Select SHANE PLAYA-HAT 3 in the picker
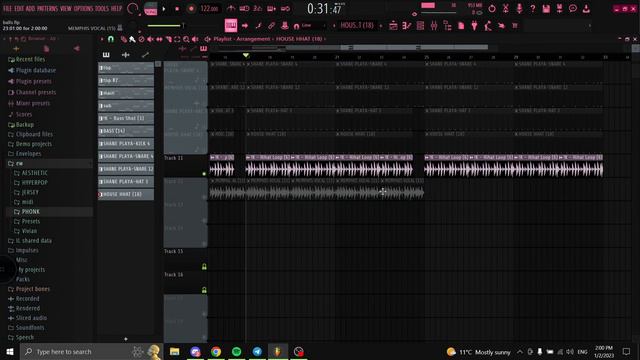The height and width of the screenshot is (360, 640). [126, 182]
